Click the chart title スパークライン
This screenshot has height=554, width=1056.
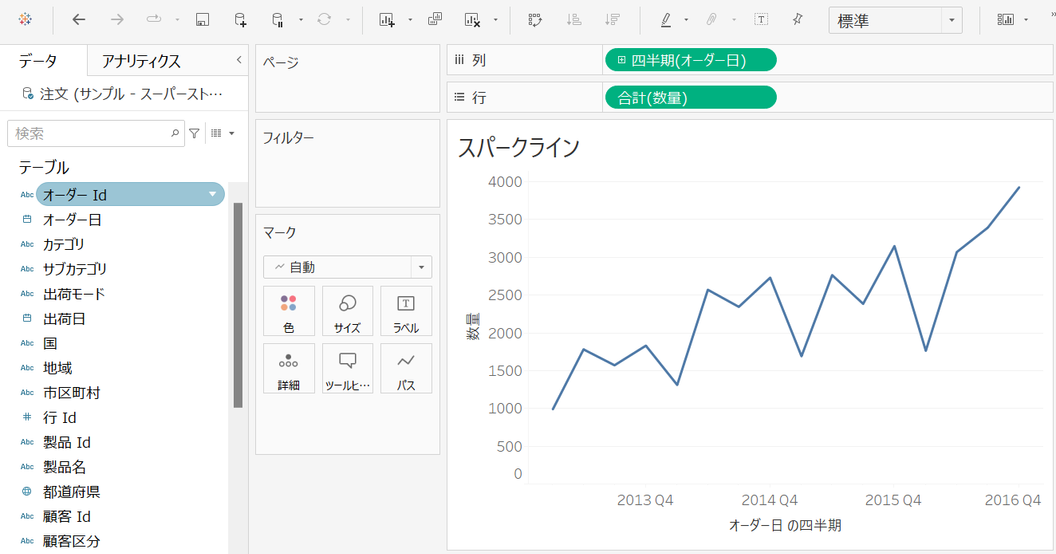(x=519, y=147)
